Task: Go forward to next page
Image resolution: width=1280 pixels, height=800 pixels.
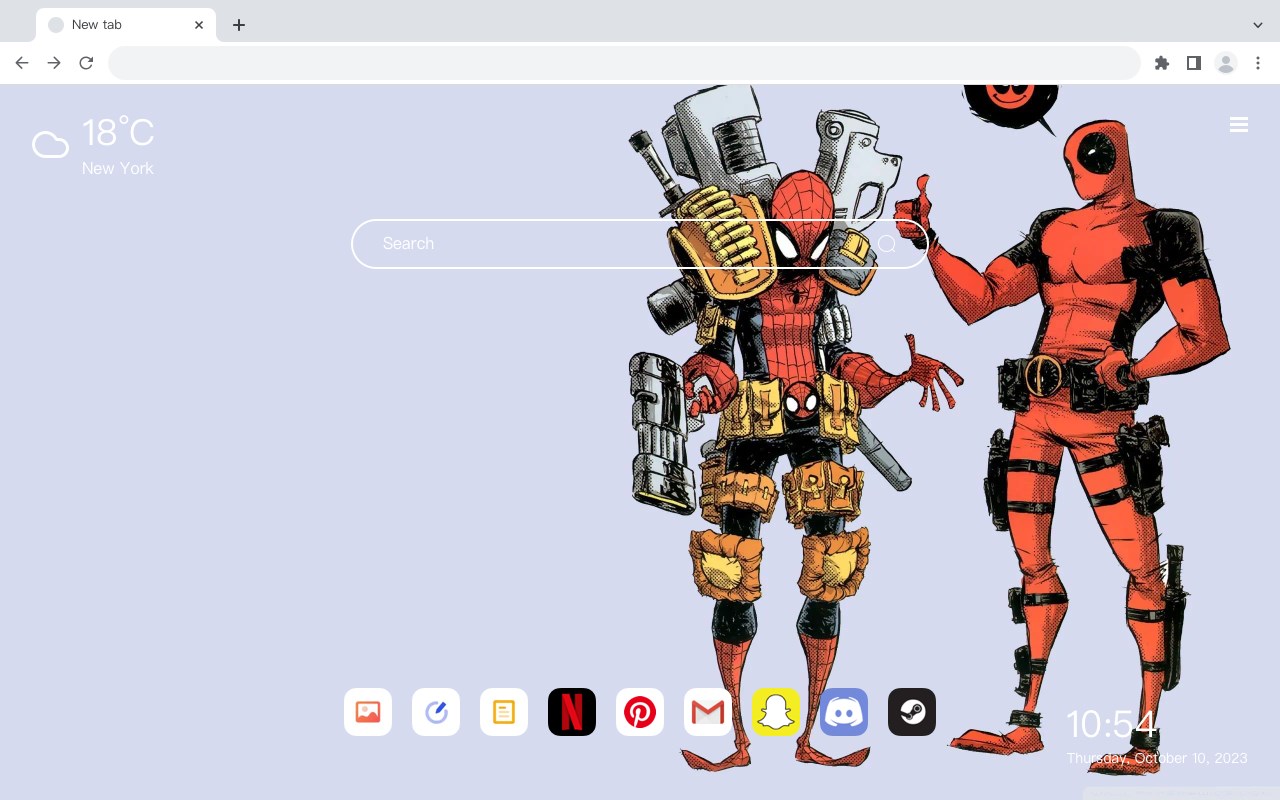Action: (54, 63)
